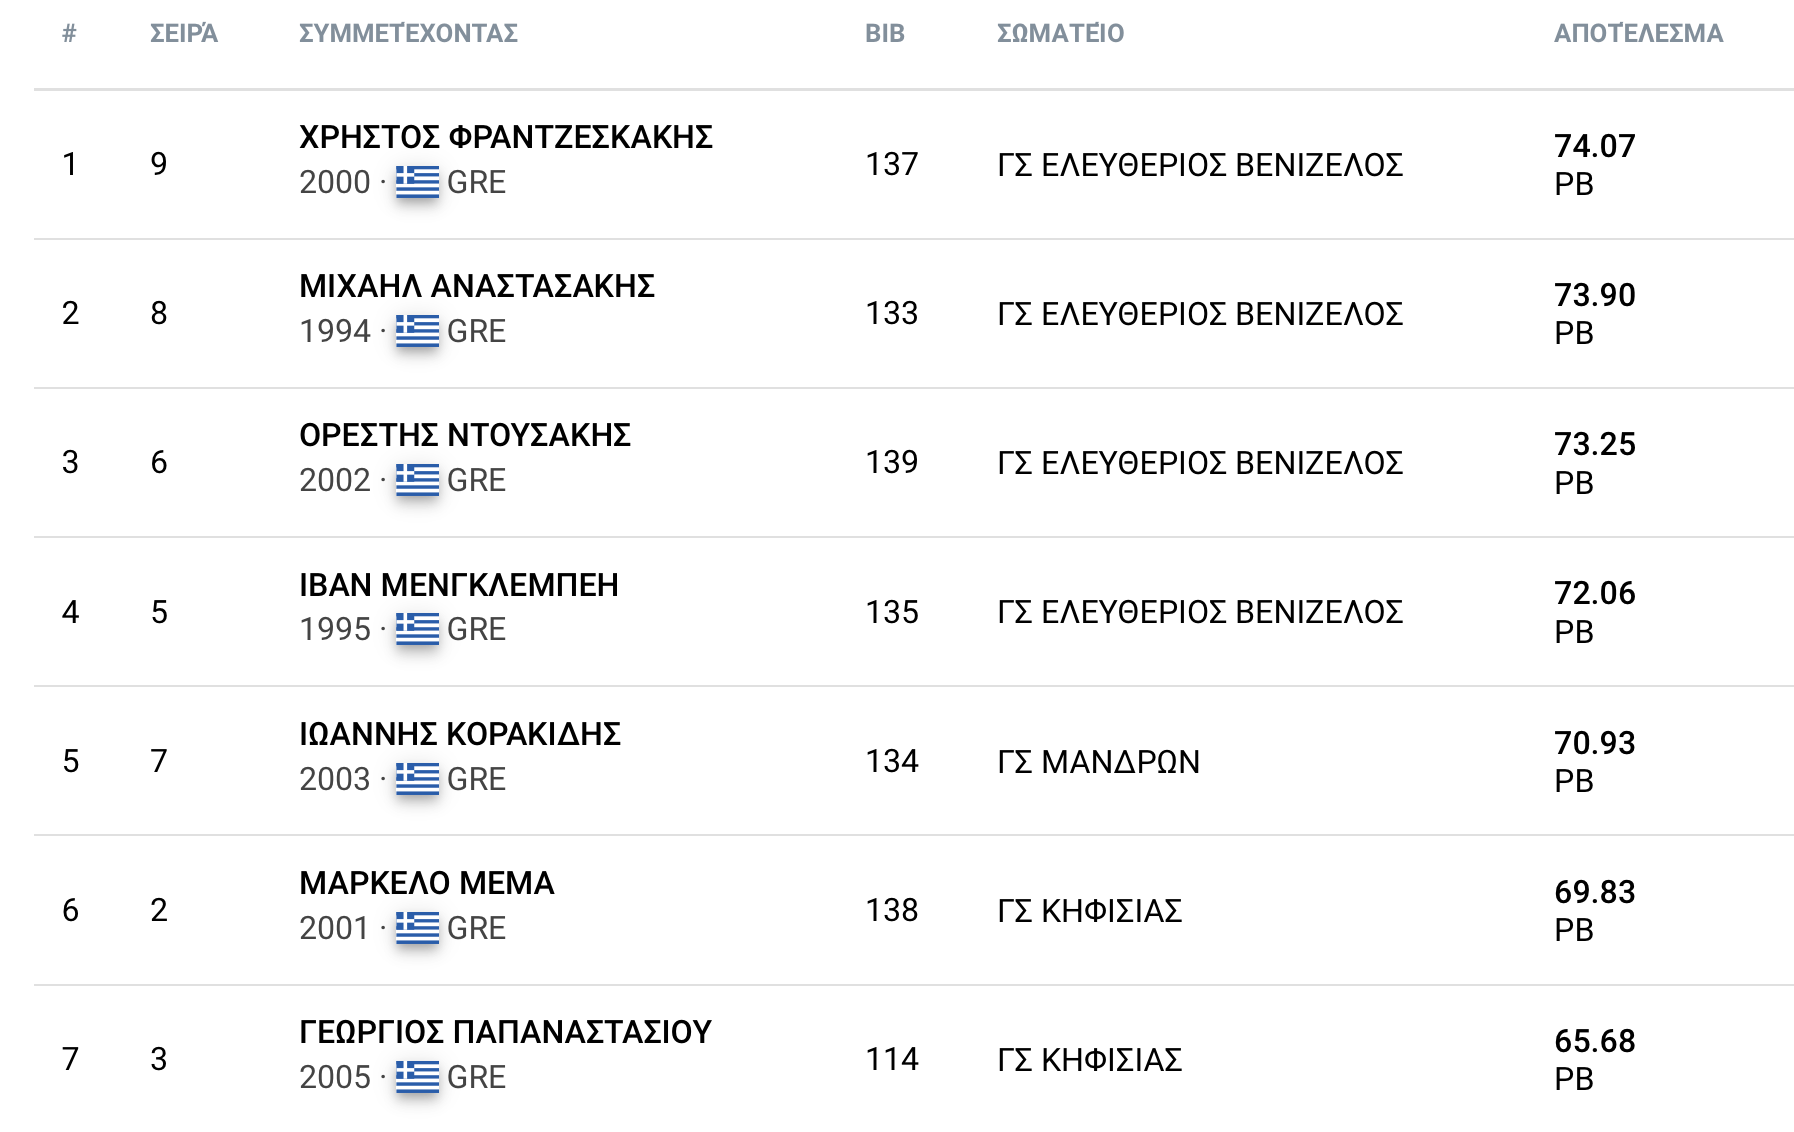The width and height of the screenshot is (1794, 1132).
Task: Open athlete ΜΙΧΑΗΛ ΑΝΑΣΤΑΣΑΚΗΣ profile
Action: click(476, 286)
